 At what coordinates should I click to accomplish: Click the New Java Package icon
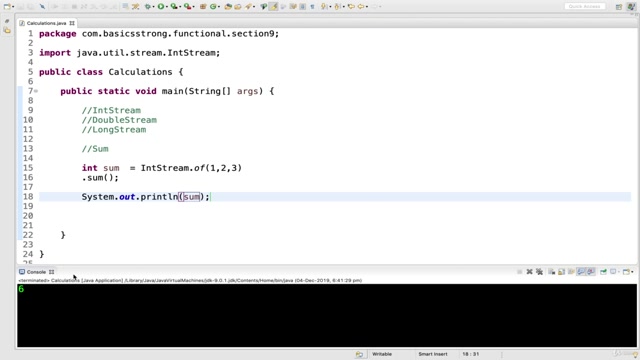point(202,7)
